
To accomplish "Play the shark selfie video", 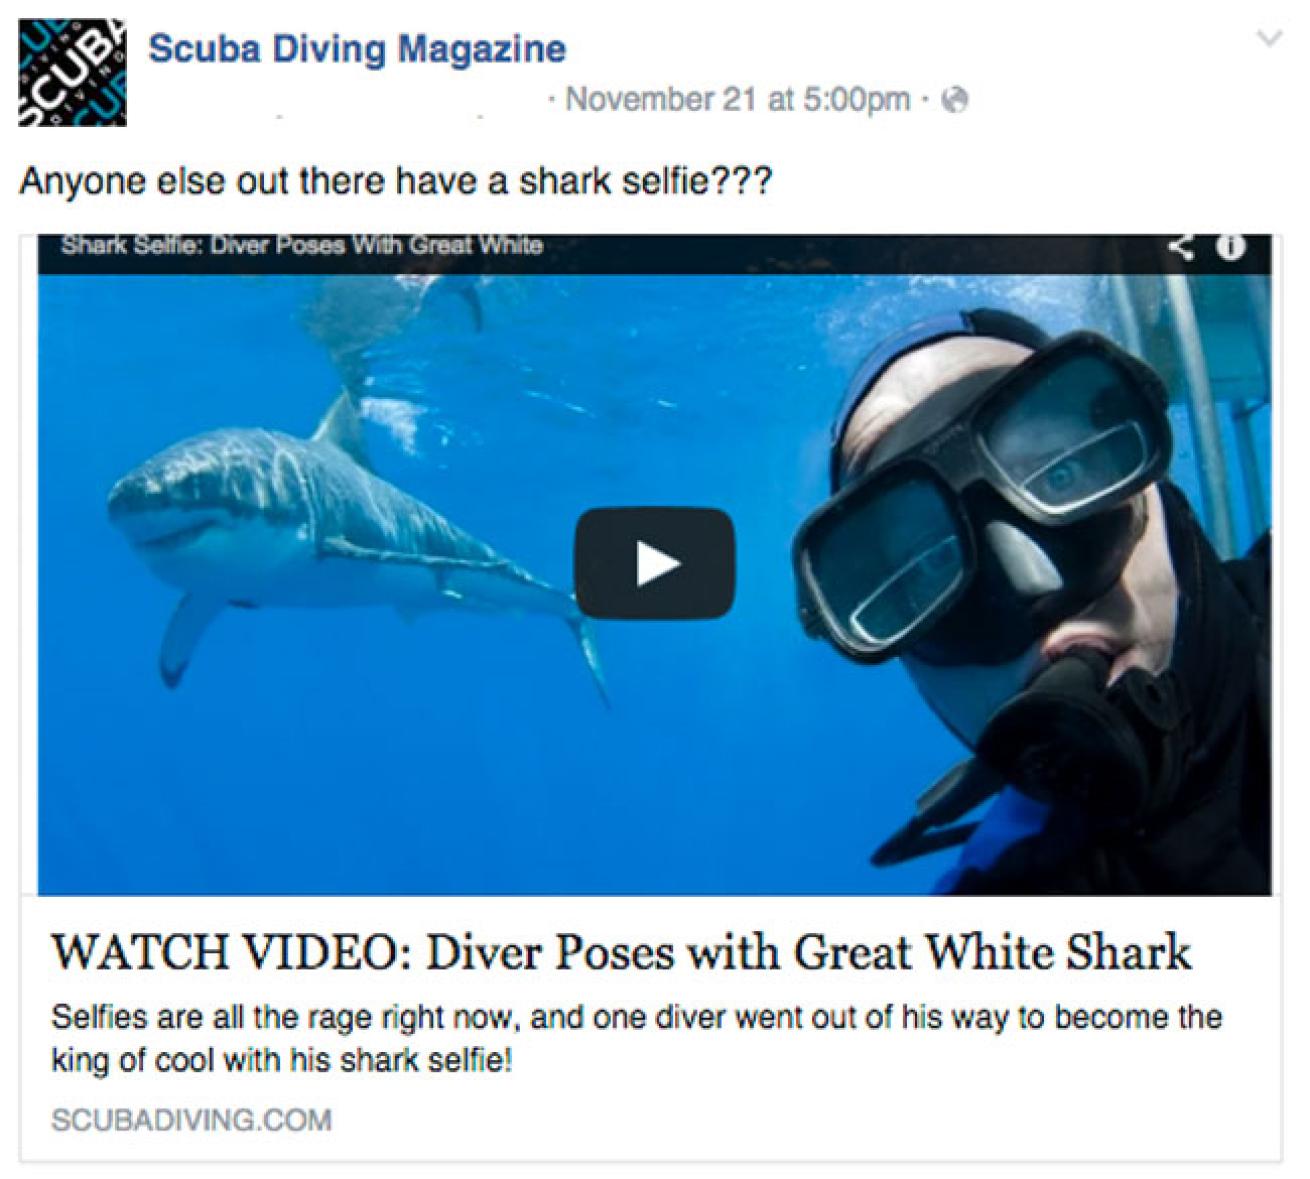I will coord(654,564).
